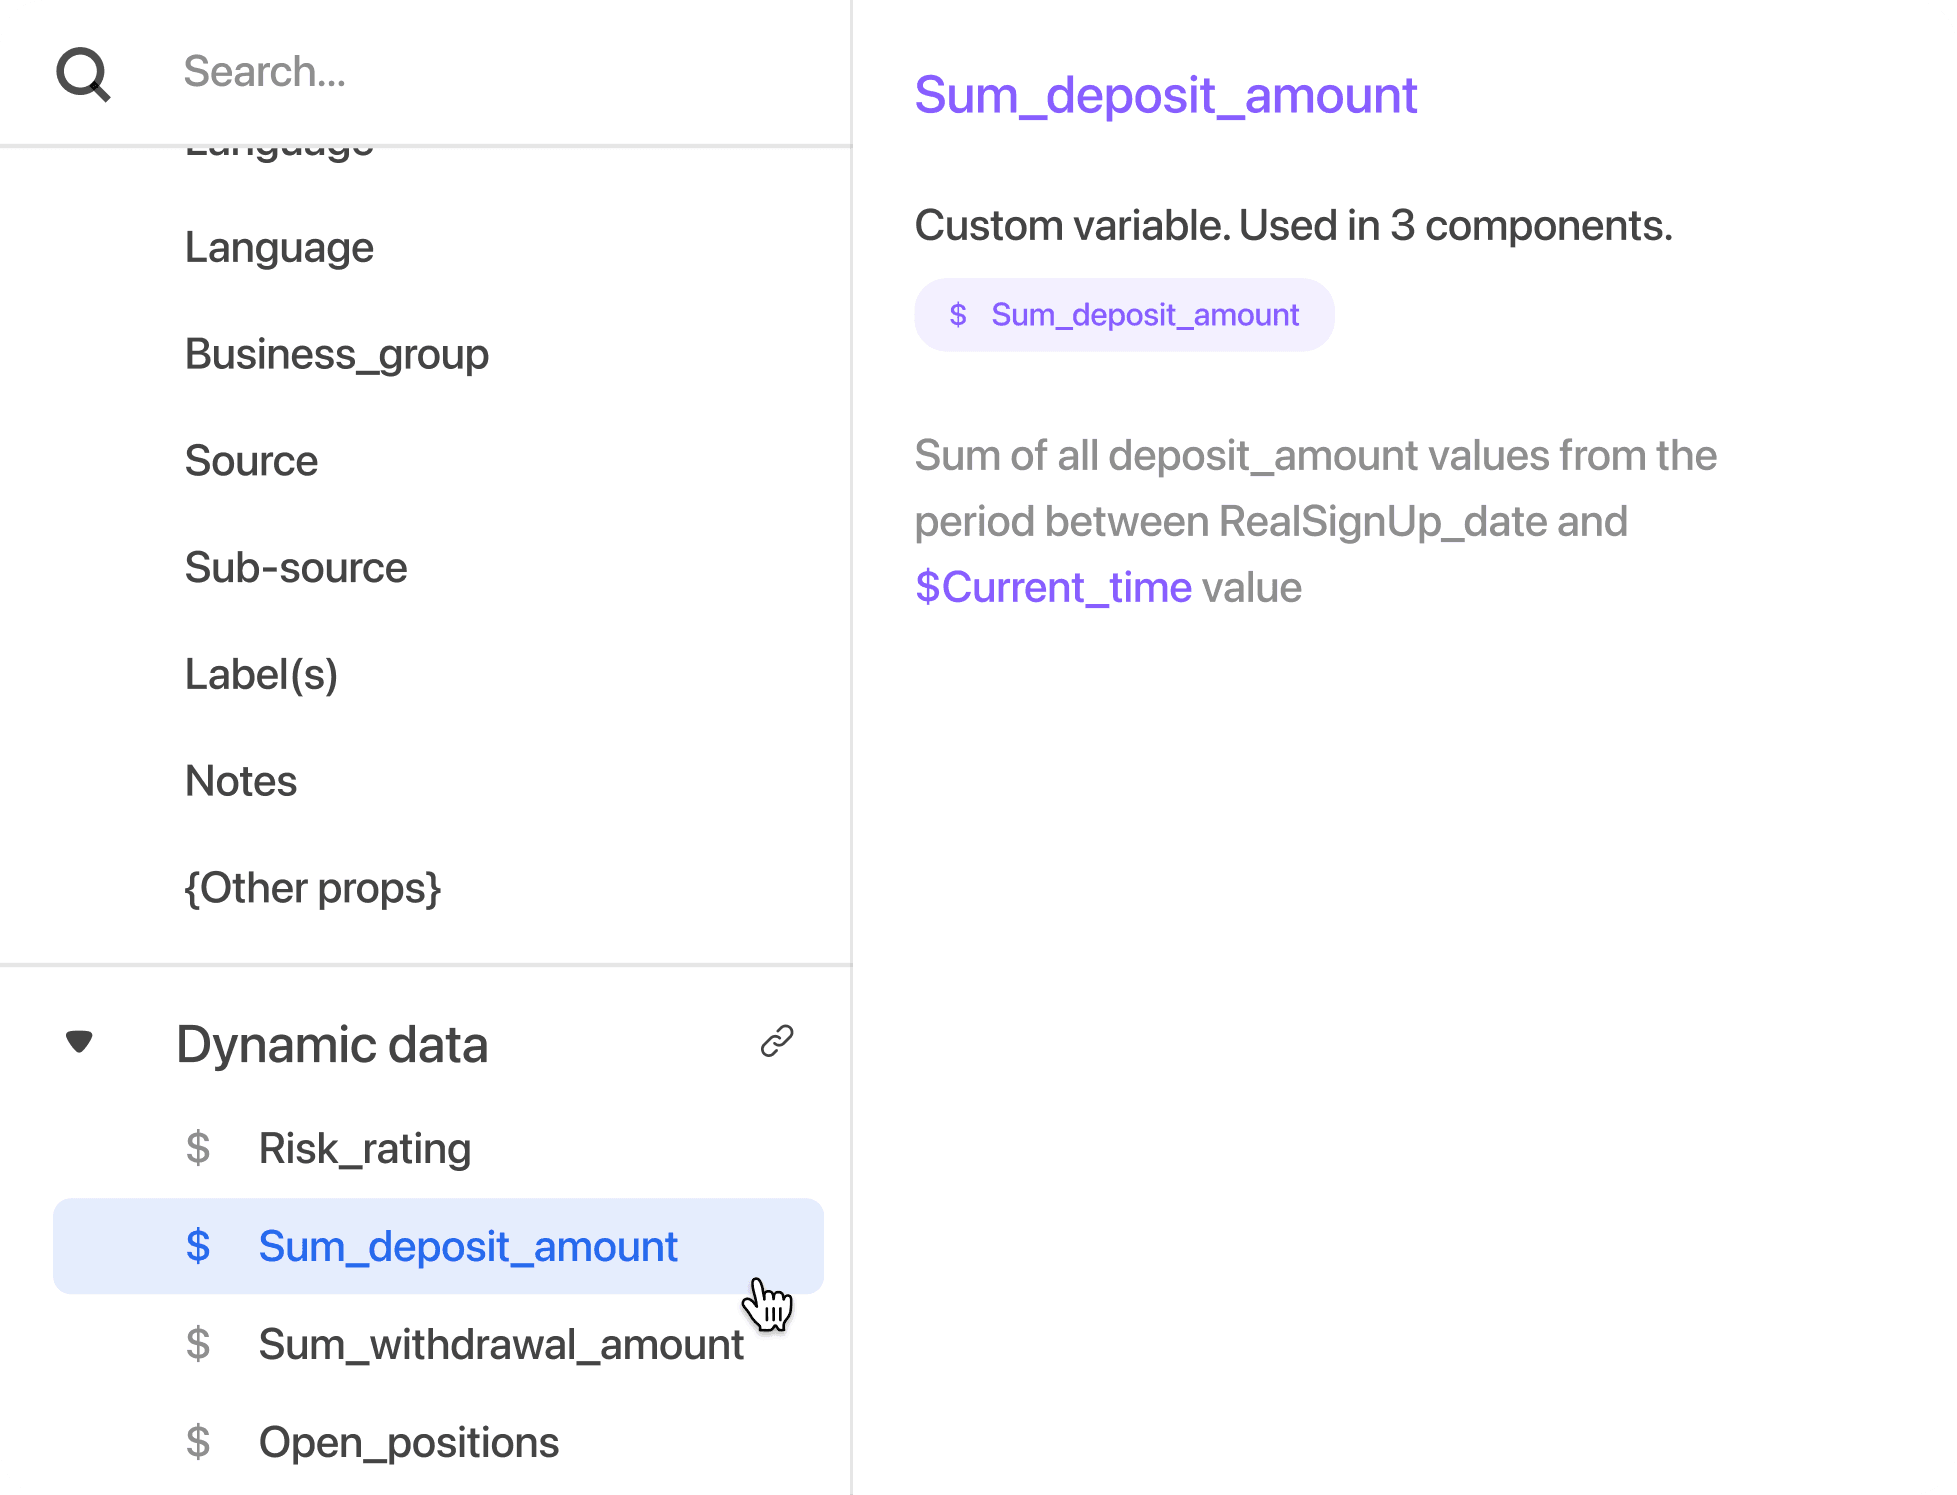The image size is (1957, 1495).
Task: Select the highlighted Sum_deposit_amount variable row
Action: coord(438,1246)
